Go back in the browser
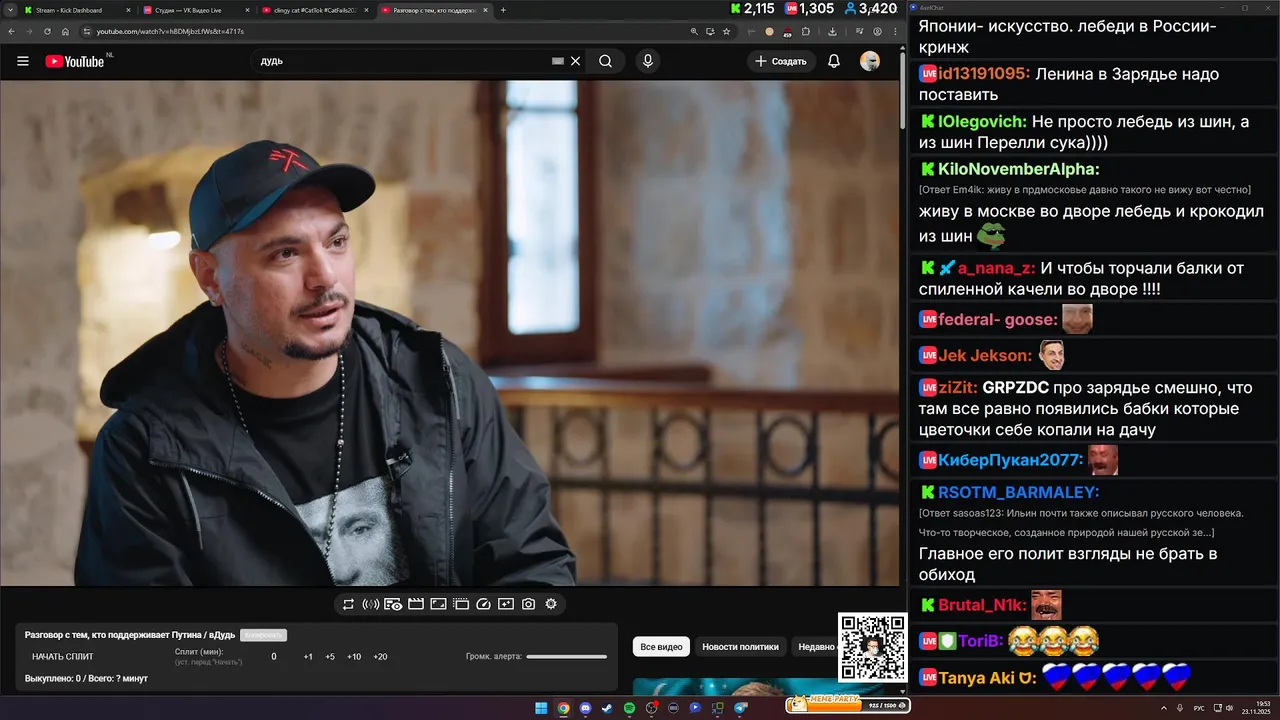 tap(11, 31)
